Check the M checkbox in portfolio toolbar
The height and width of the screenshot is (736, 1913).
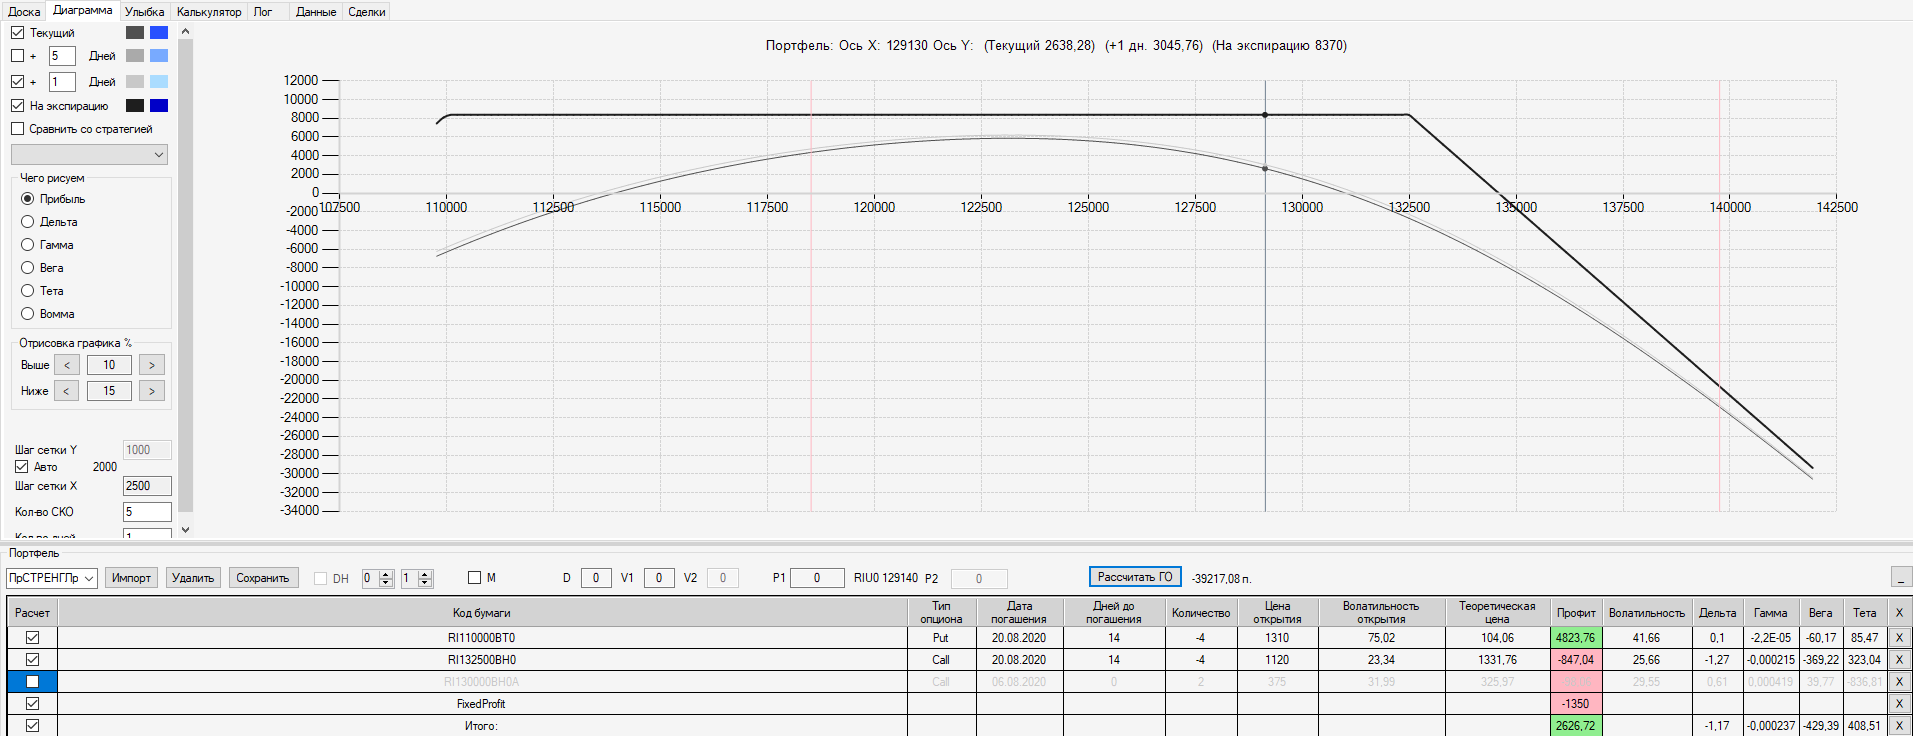point(475,578)
